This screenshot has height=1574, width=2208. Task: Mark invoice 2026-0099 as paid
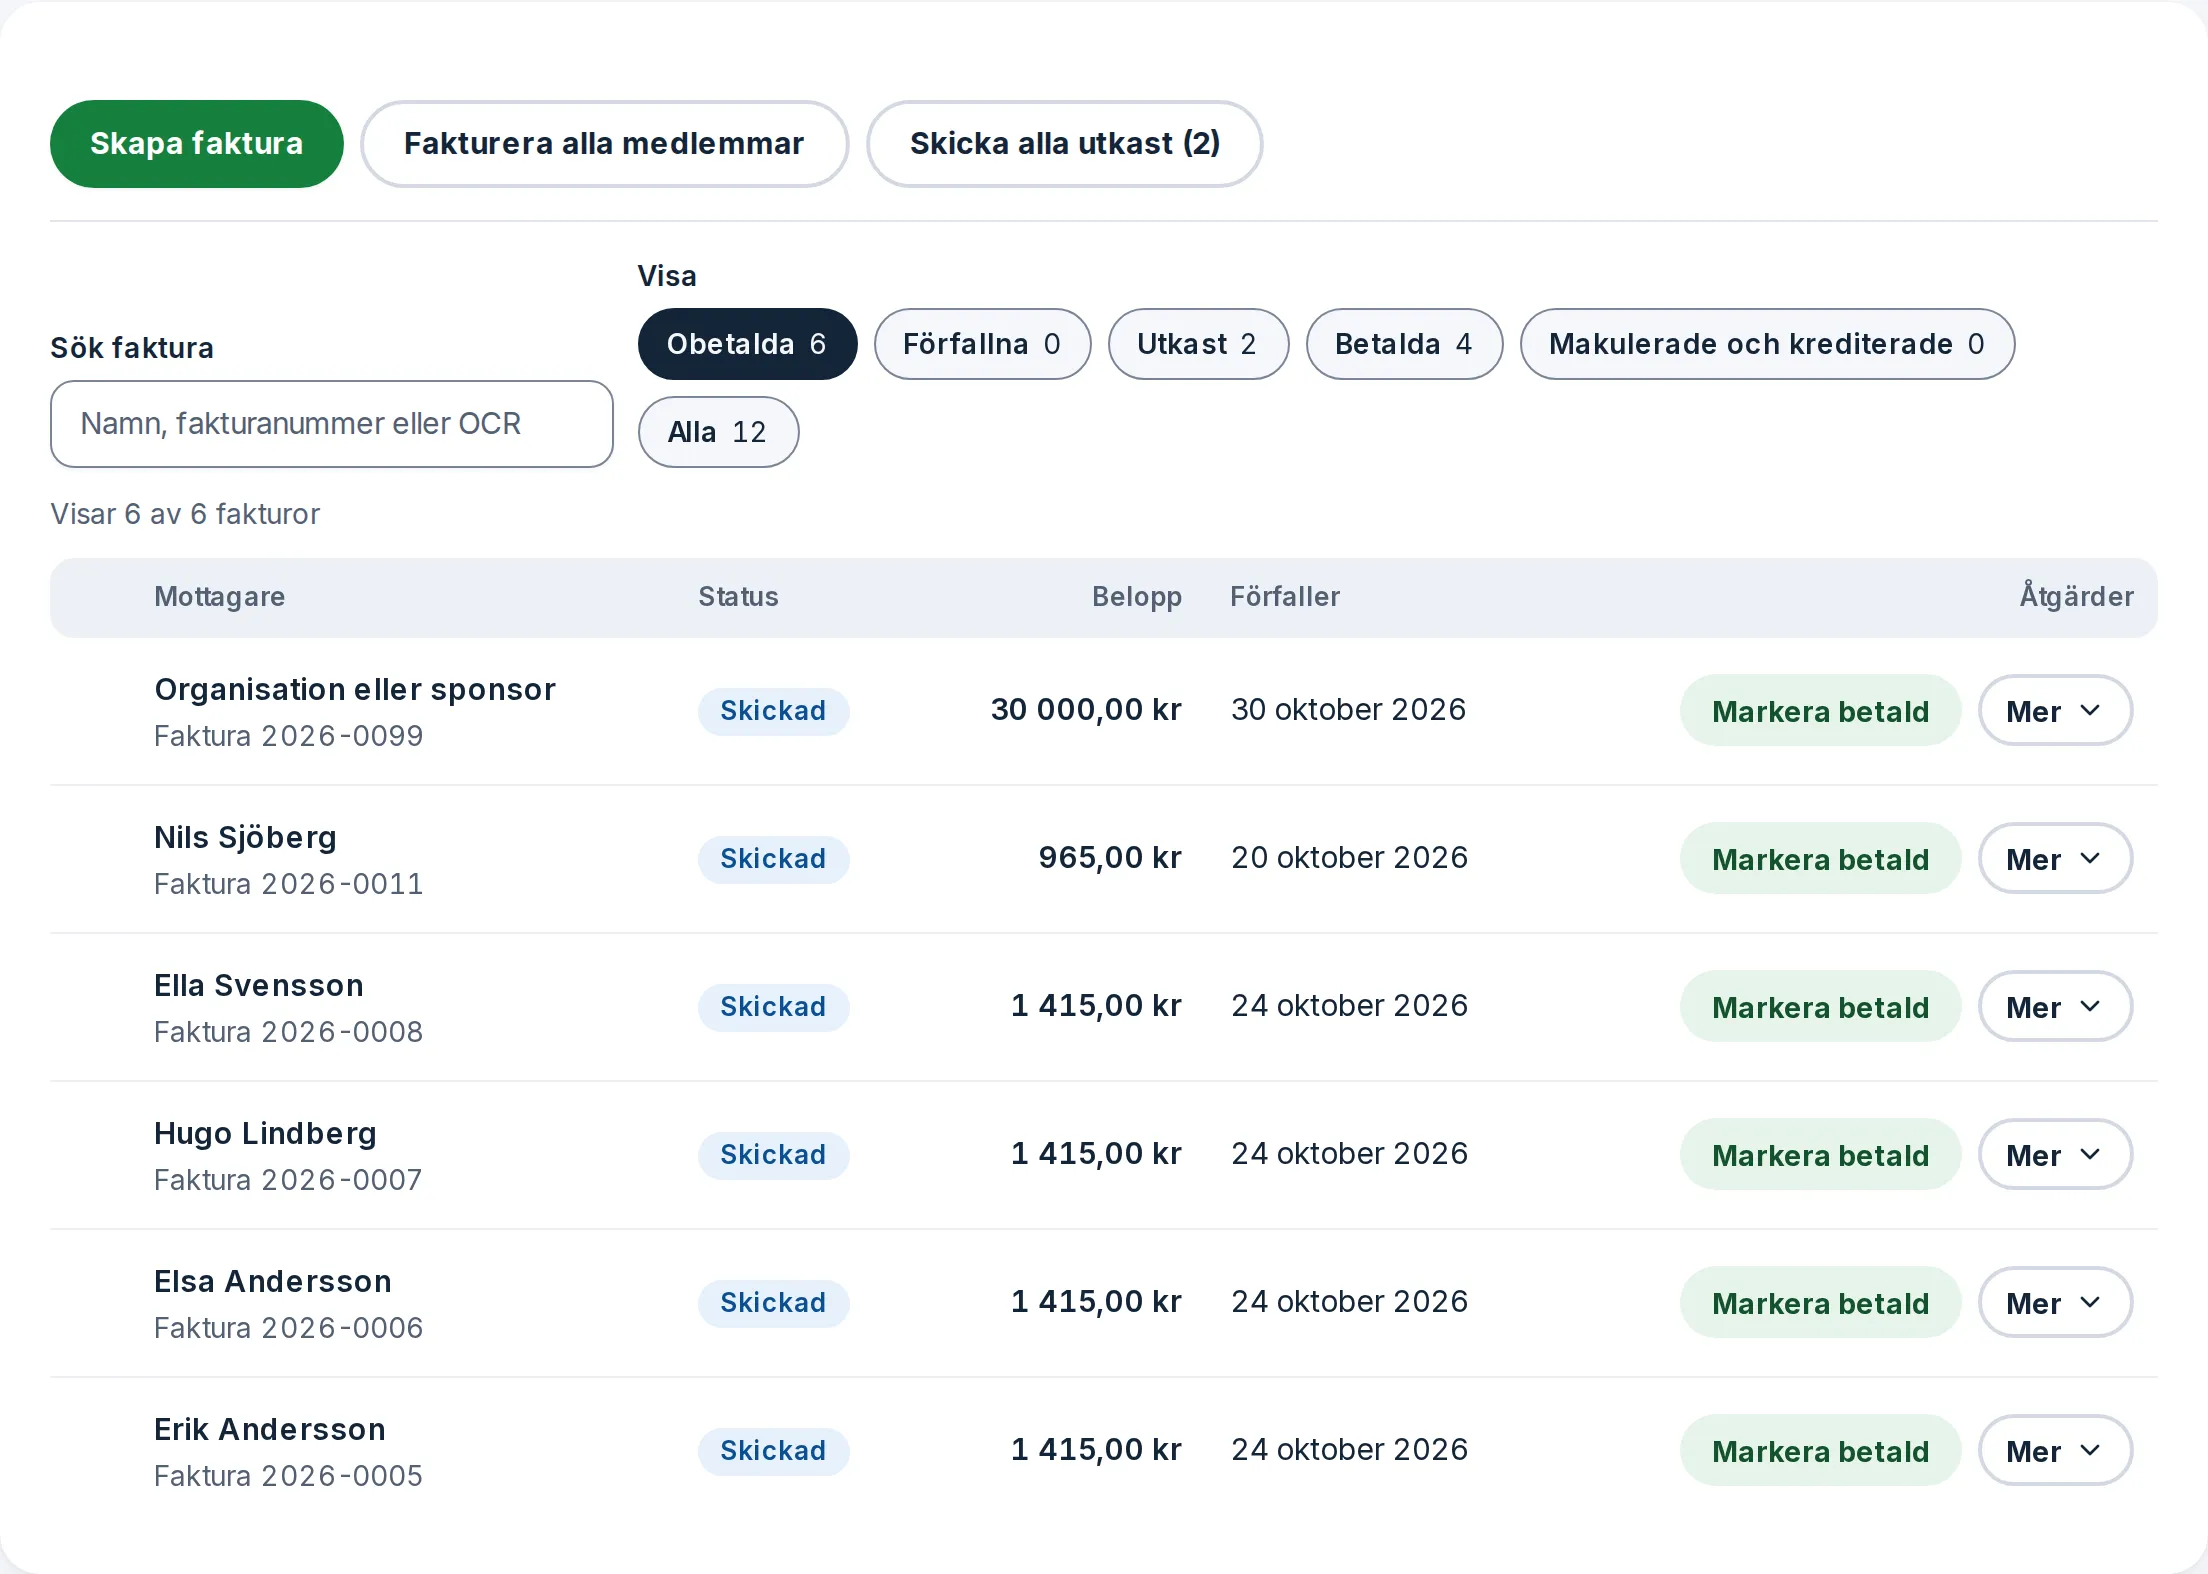point(1820,711)
